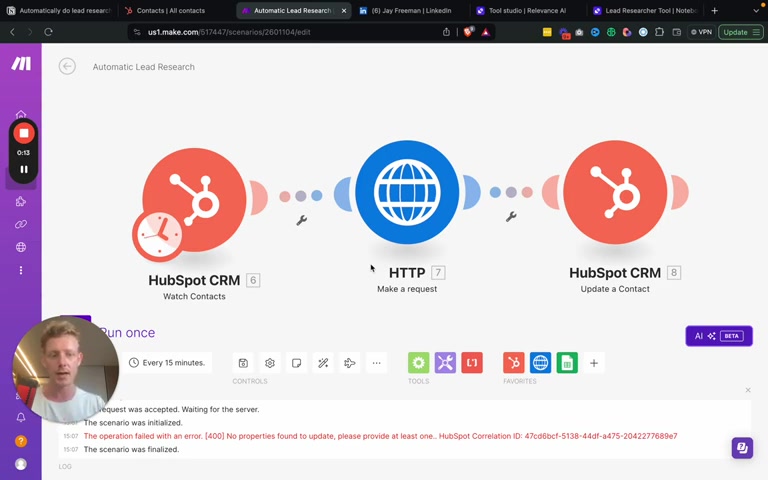Switch to Lead Researcher Tool tab
Image resolution: width=768 pixels, height=480 pixels.
coord(645,10)
